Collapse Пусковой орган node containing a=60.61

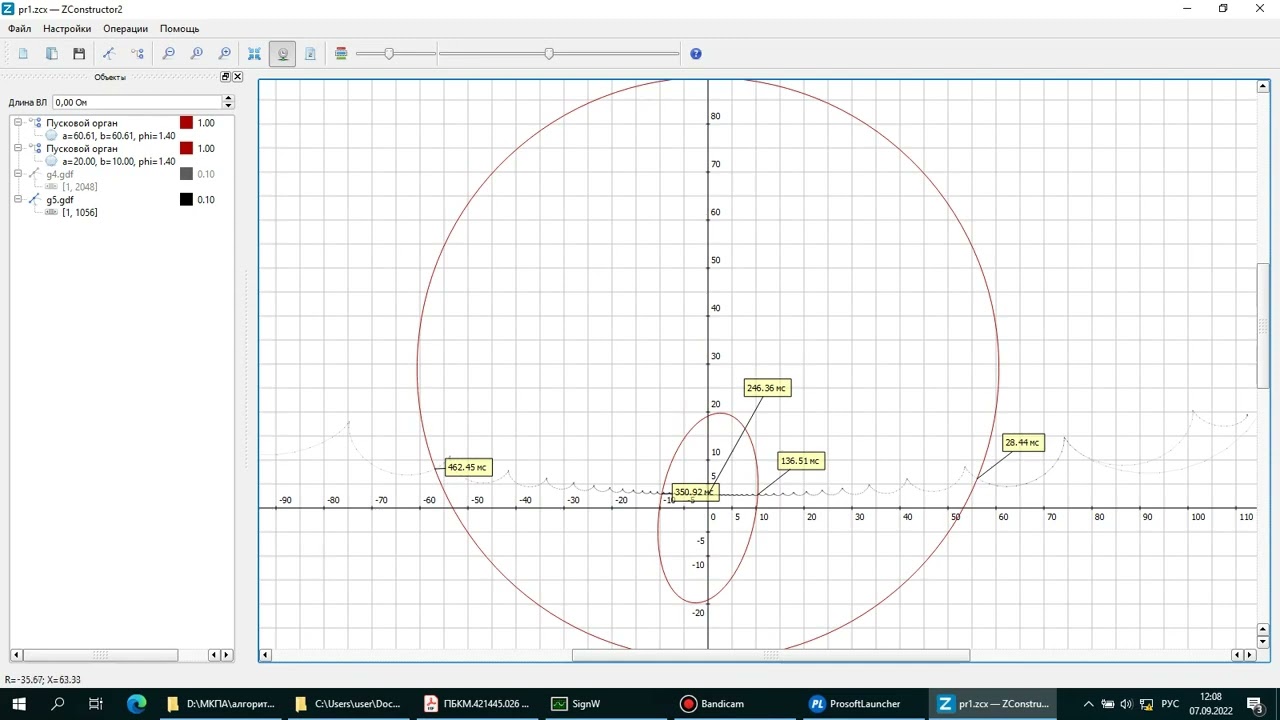(x=18, y=123)
